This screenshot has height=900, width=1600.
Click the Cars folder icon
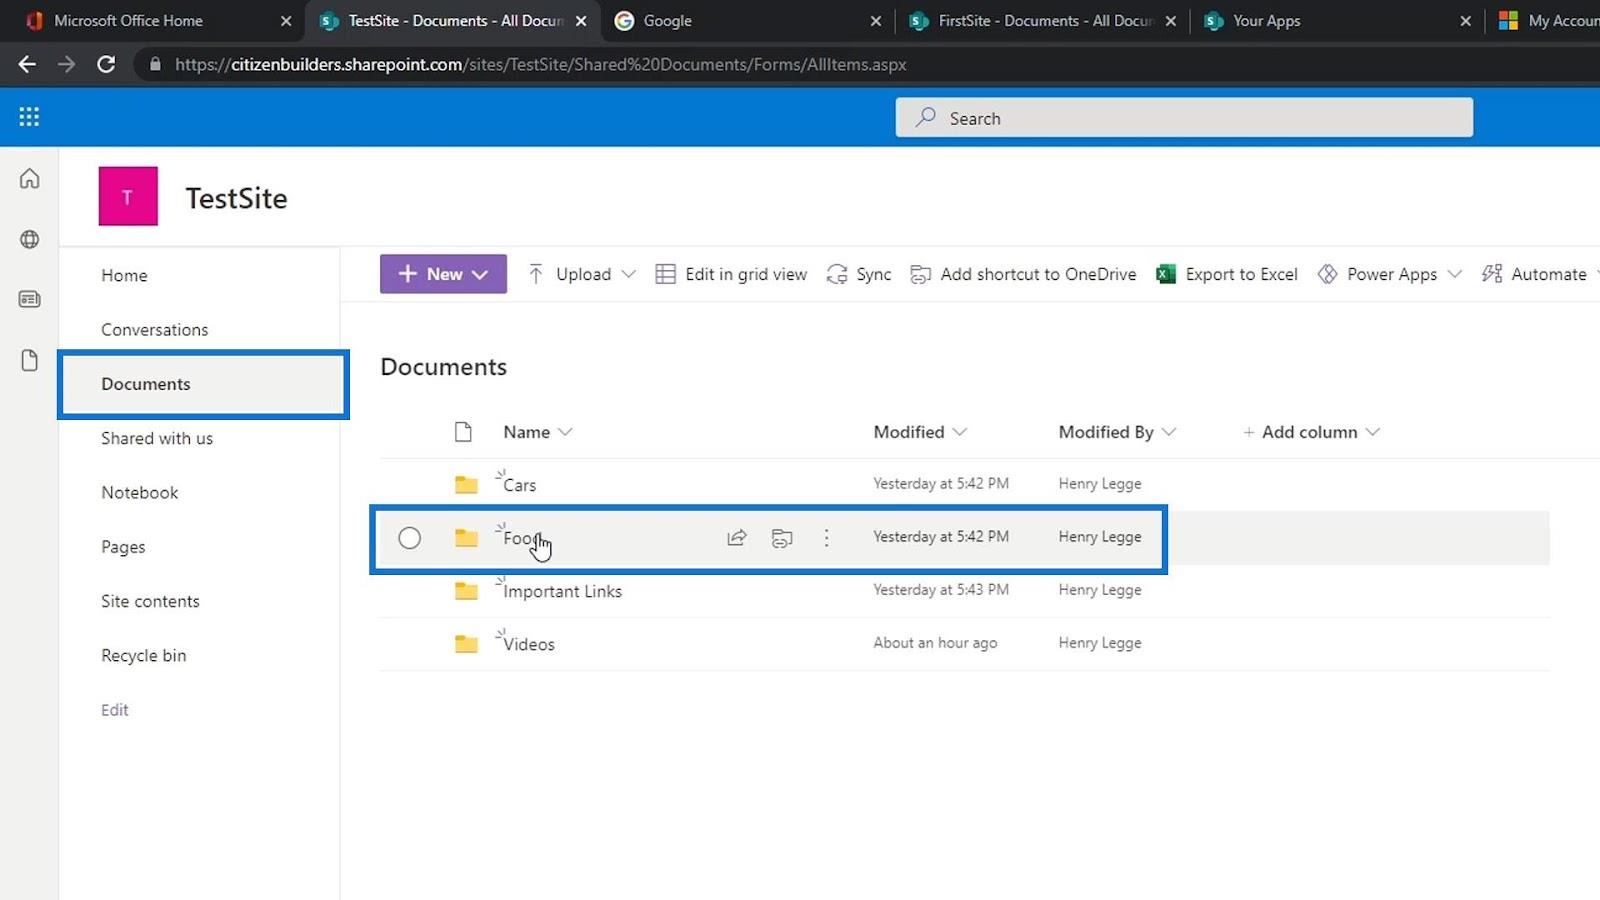click(466, 485)
